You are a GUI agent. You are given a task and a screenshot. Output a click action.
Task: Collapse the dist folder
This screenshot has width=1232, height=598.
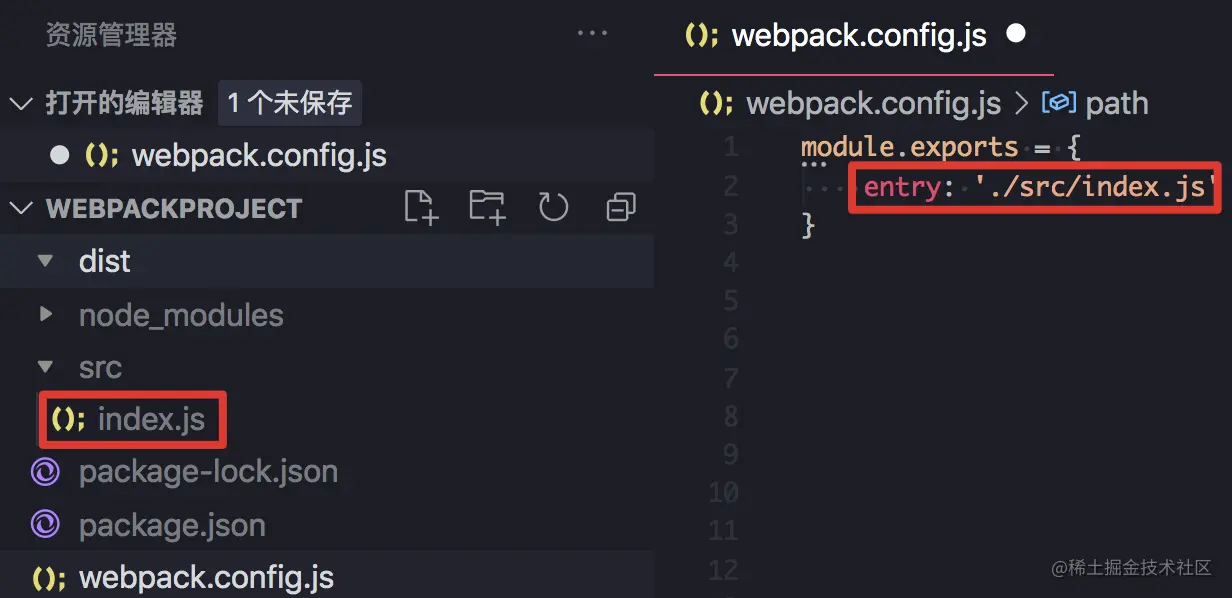point(45,262)
